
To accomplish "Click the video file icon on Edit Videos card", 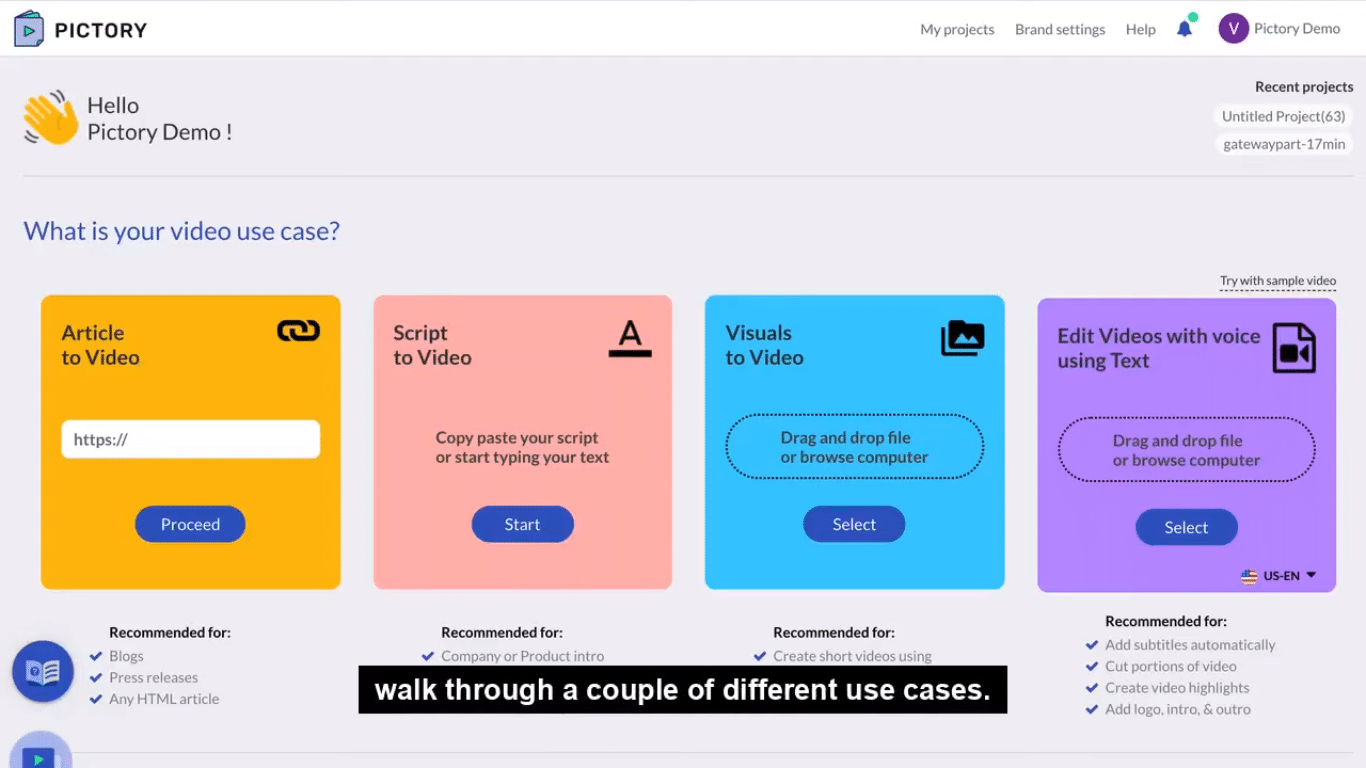I will point(1293,348).
